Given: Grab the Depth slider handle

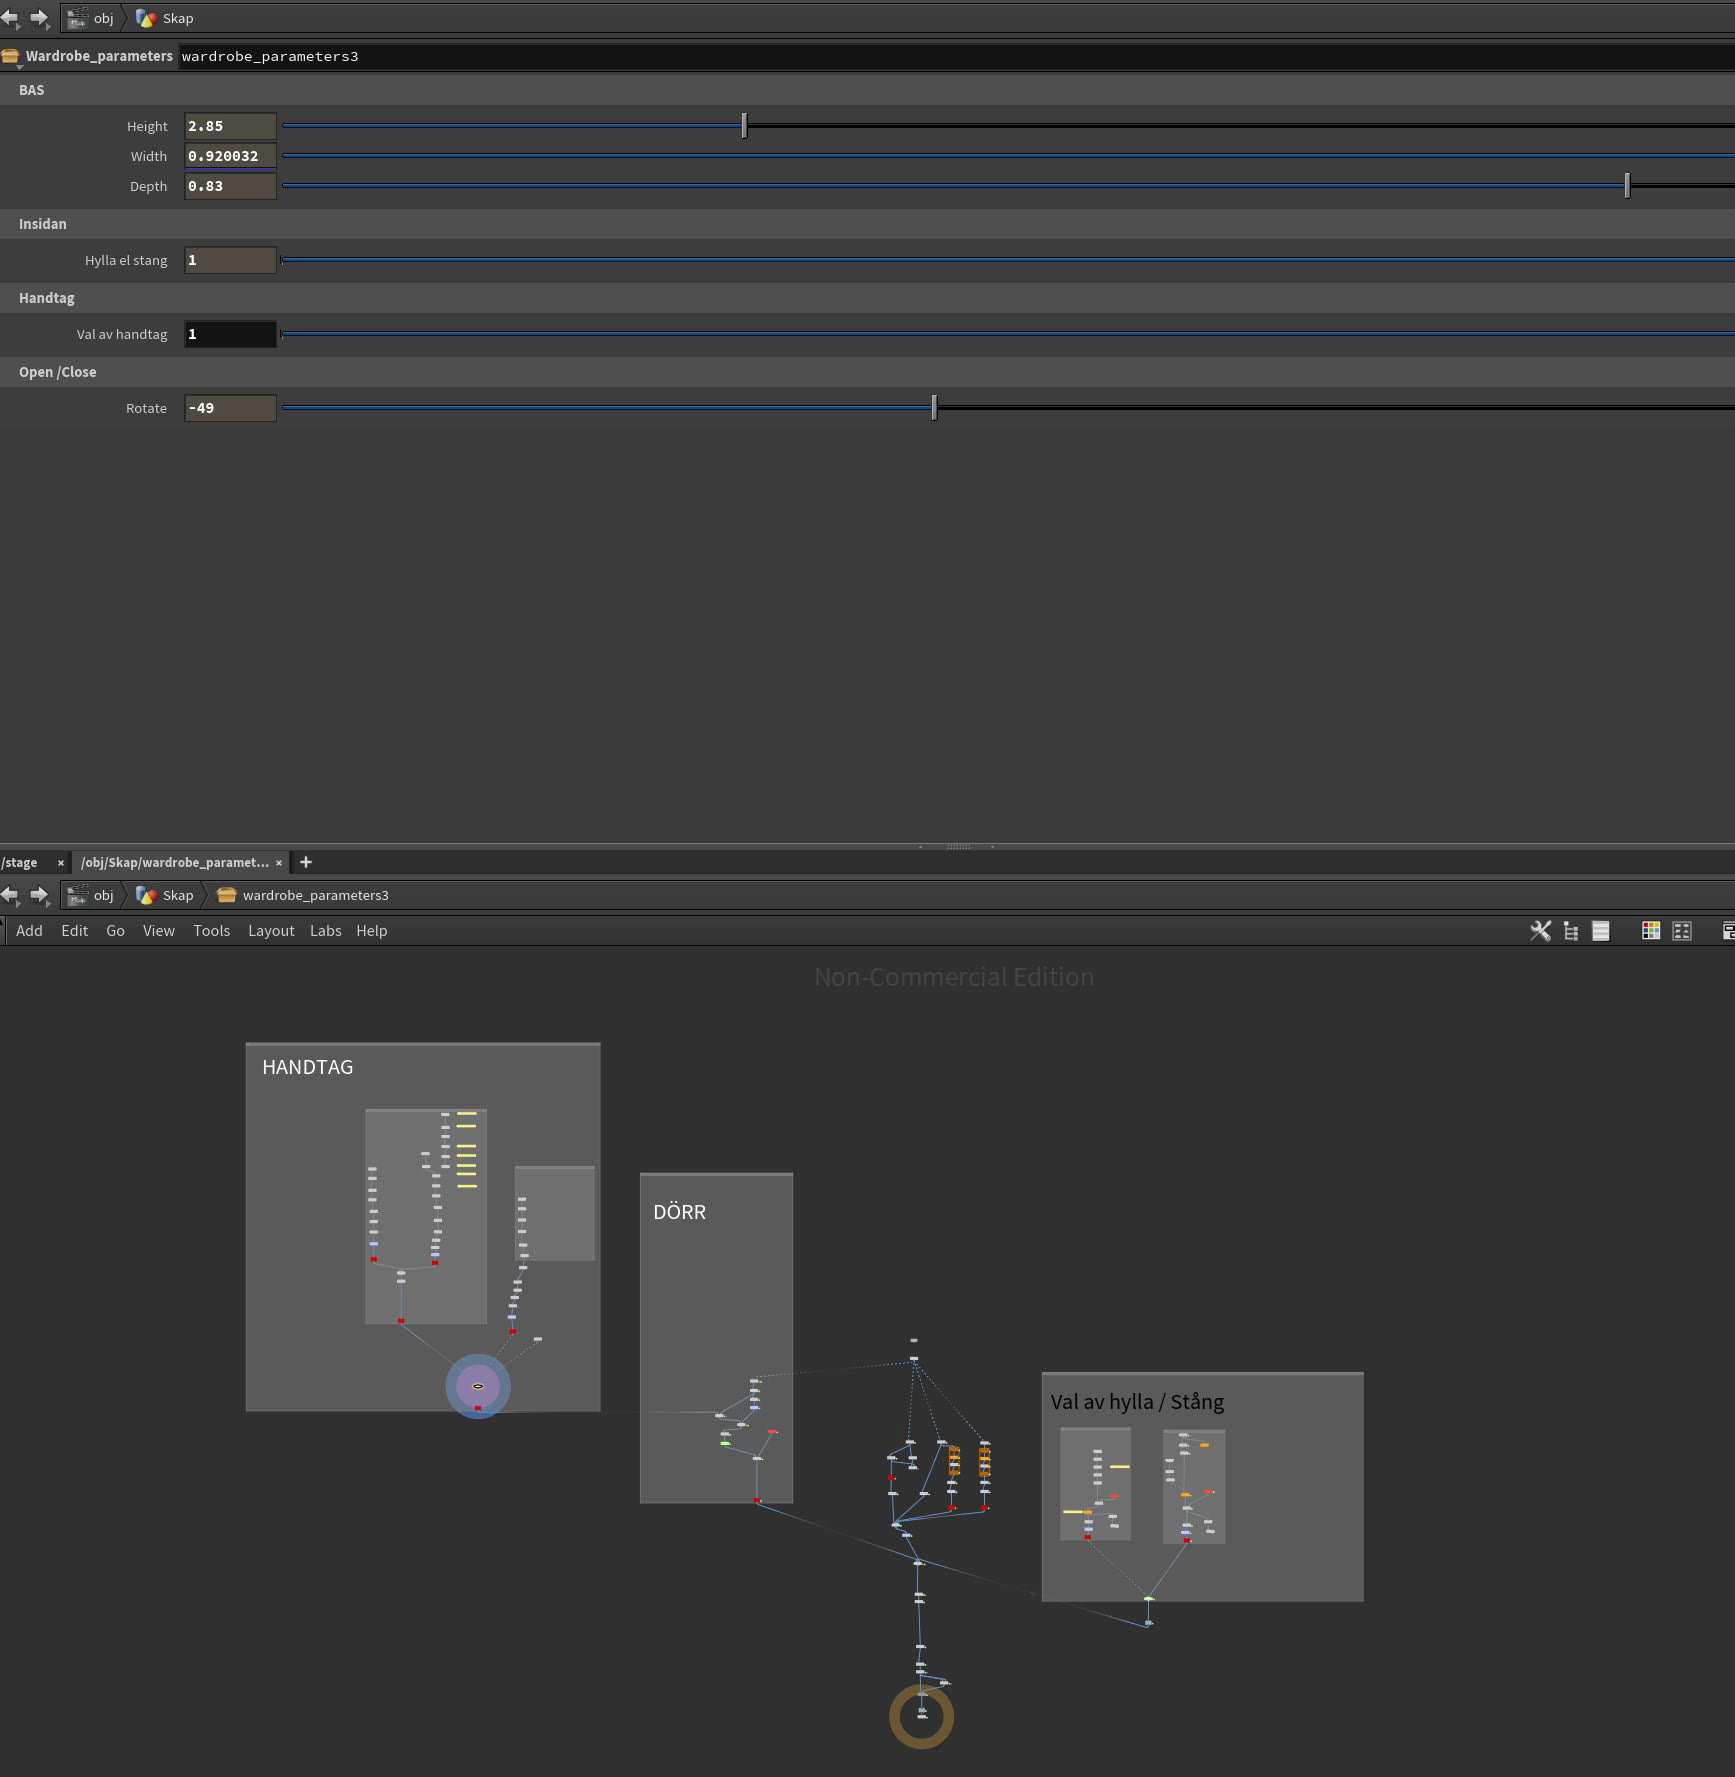Looking at the screenshot, I should 1627,186.
